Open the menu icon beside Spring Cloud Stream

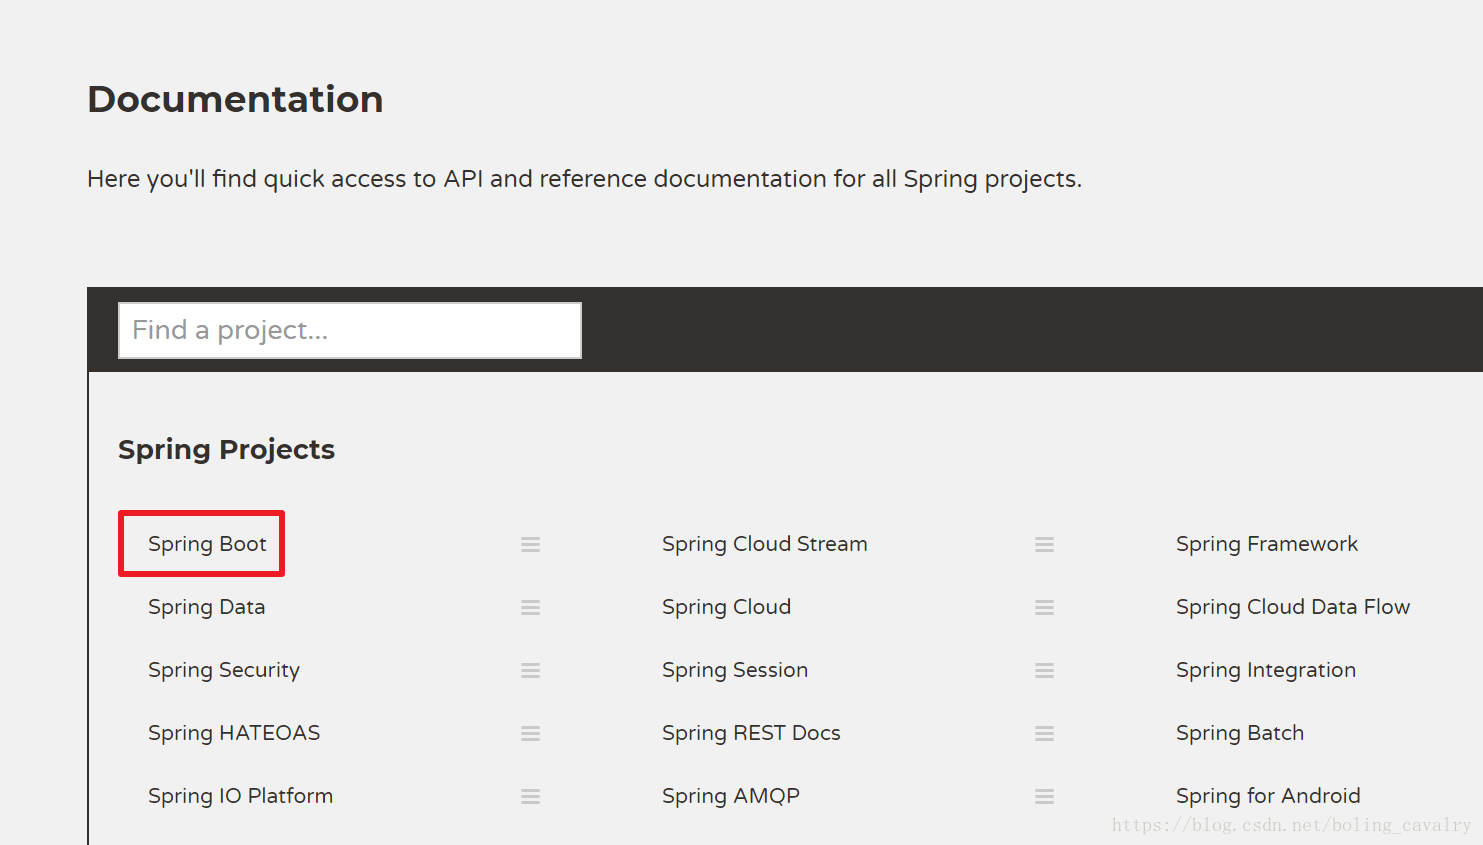[x=1044, y=545]
